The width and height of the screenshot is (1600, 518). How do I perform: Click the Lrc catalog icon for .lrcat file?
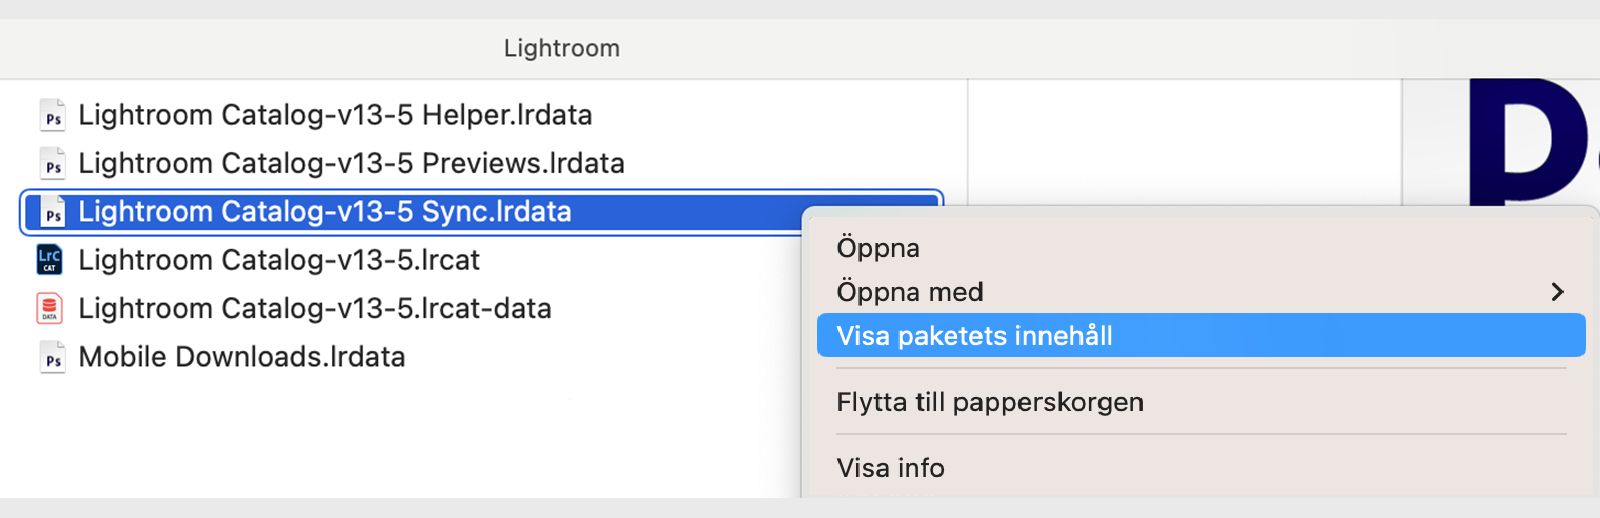pos(49,260)
